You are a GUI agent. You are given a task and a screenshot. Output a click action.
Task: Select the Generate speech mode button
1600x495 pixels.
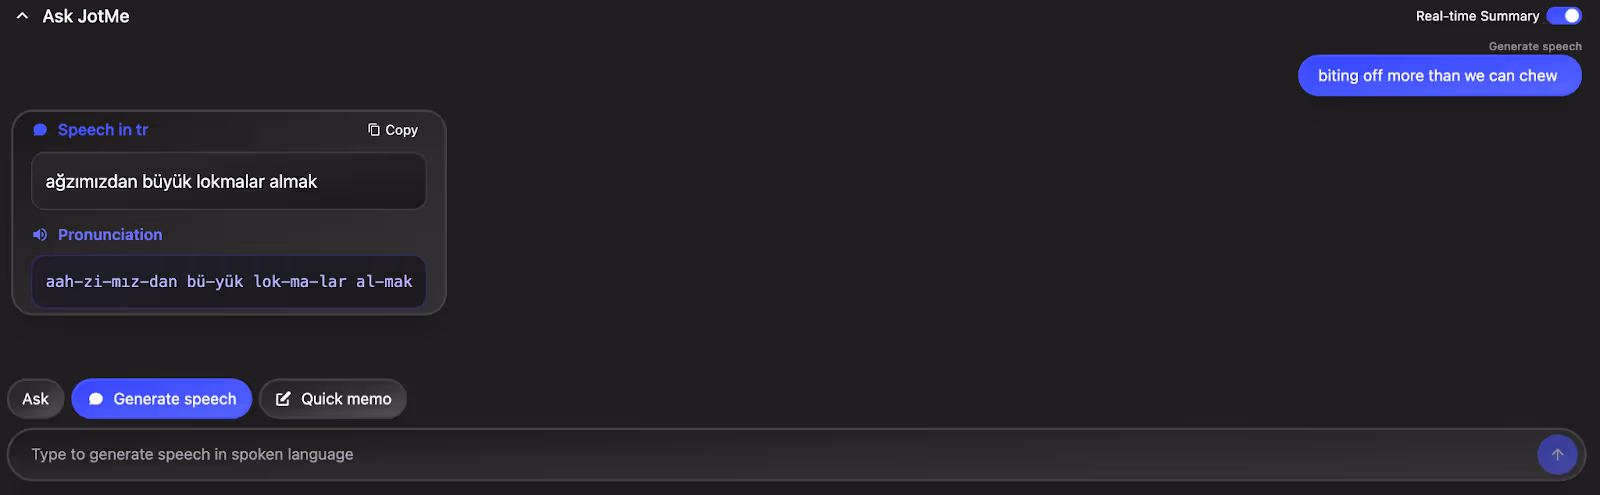click(162, 399)
